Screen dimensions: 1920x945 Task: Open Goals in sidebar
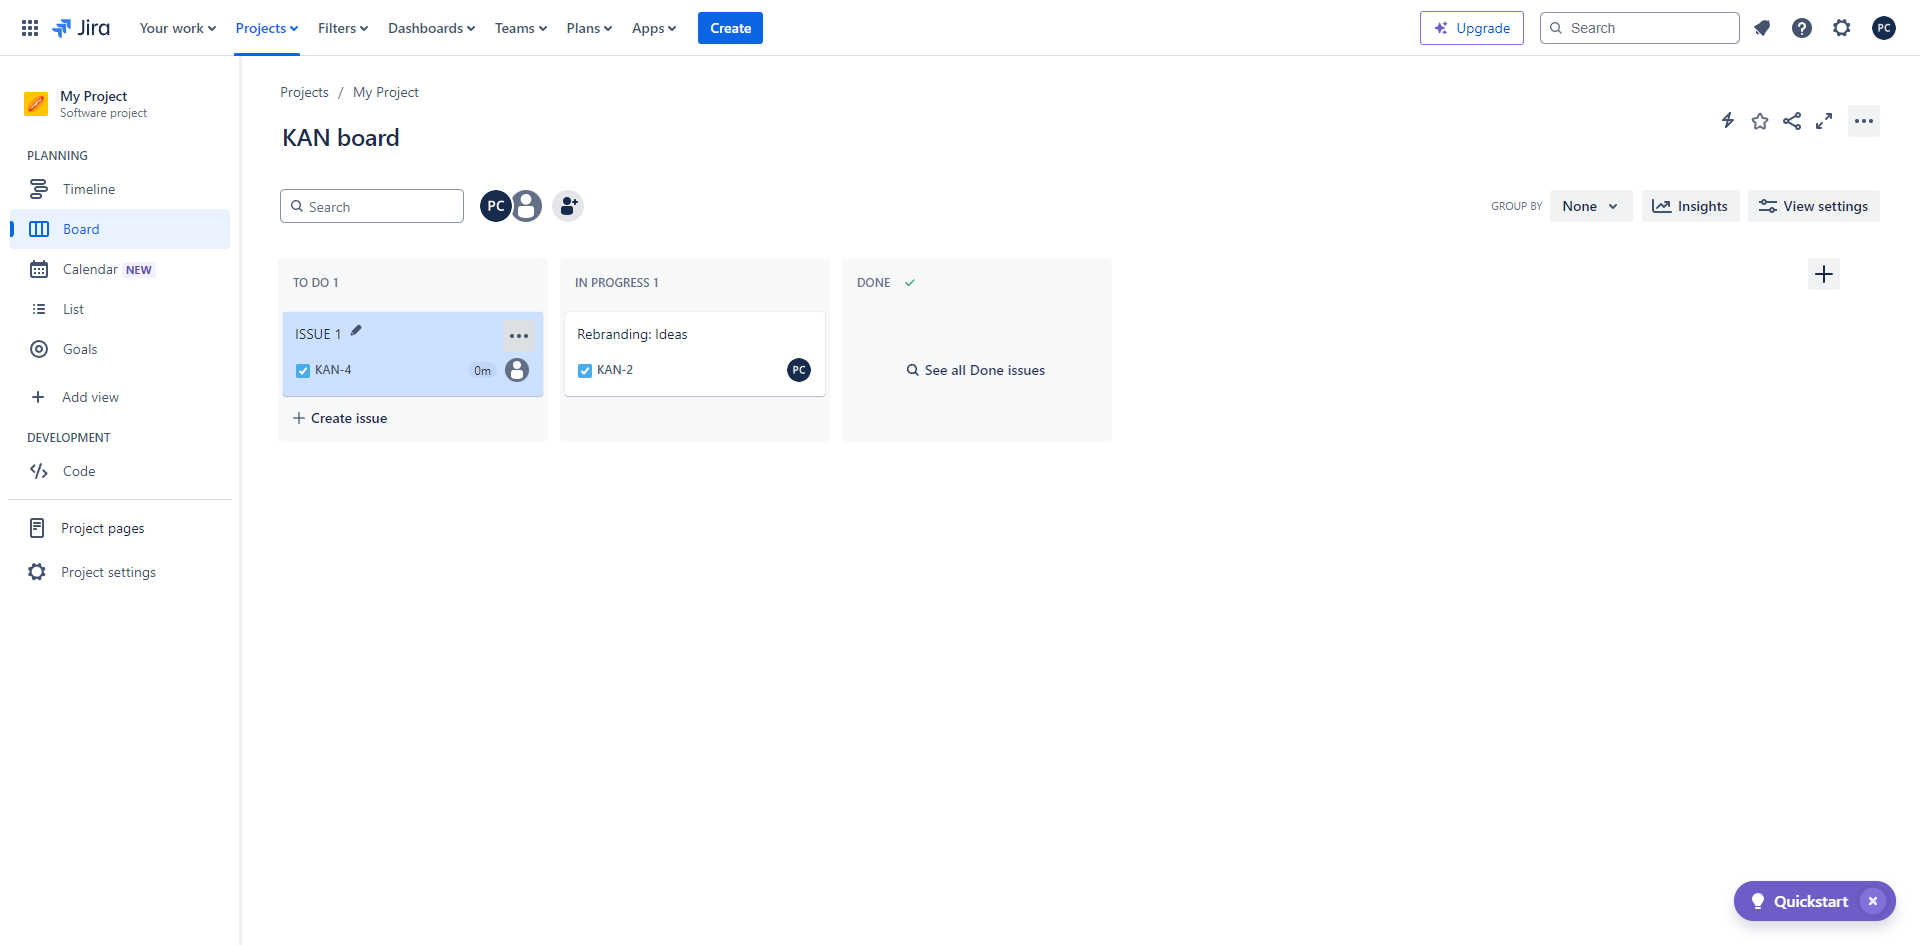120,349
